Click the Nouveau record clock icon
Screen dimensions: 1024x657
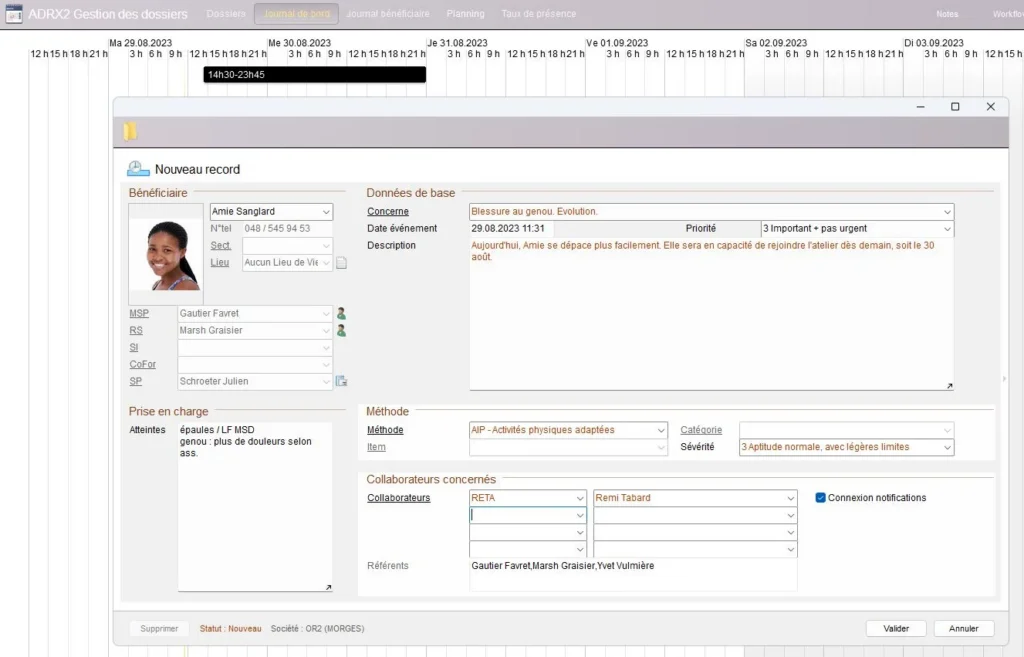pos(138,169)
